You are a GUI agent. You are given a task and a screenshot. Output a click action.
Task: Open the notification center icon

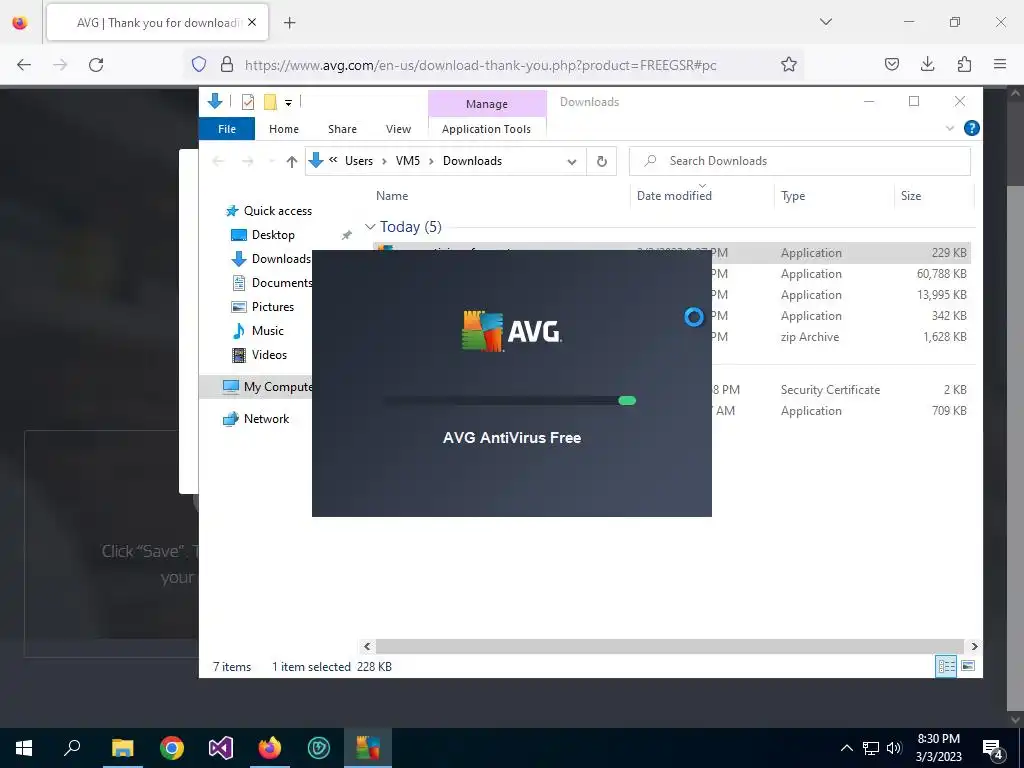point(993,748)
